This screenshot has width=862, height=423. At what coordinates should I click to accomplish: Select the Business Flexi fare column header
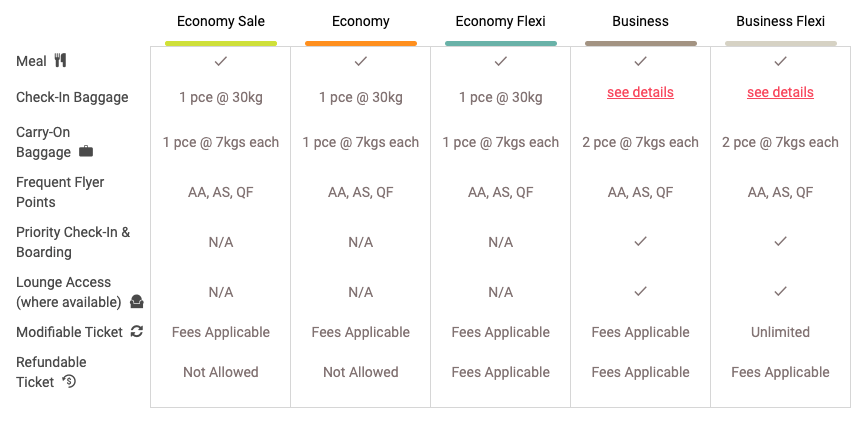[781, 21]
